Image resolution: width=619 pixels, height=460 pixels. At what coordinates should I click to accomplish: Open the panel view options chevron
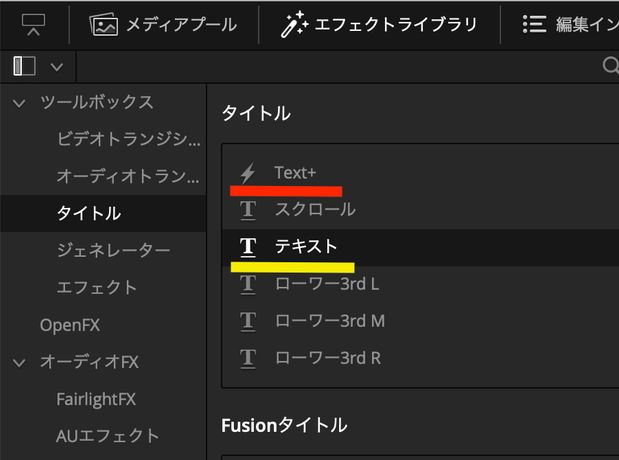[x=57, y=67]
